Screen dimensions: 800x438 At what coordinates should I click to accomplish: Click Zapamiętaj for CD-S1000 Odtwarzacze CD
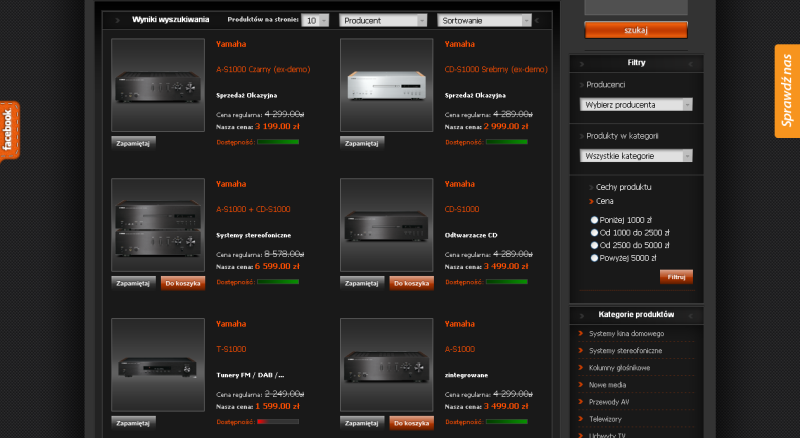coord(362,283)
